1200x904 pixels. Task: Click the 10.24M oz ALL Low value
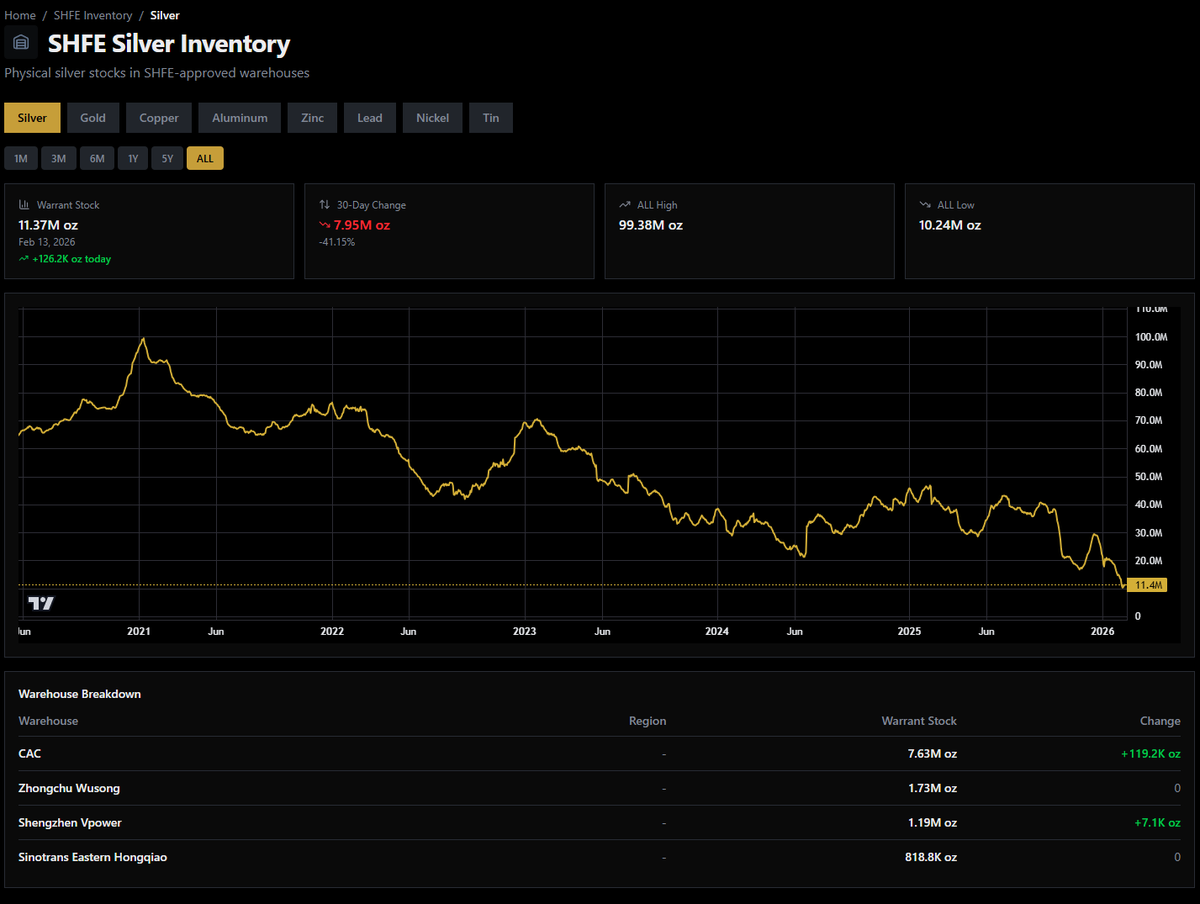point(950,225)
